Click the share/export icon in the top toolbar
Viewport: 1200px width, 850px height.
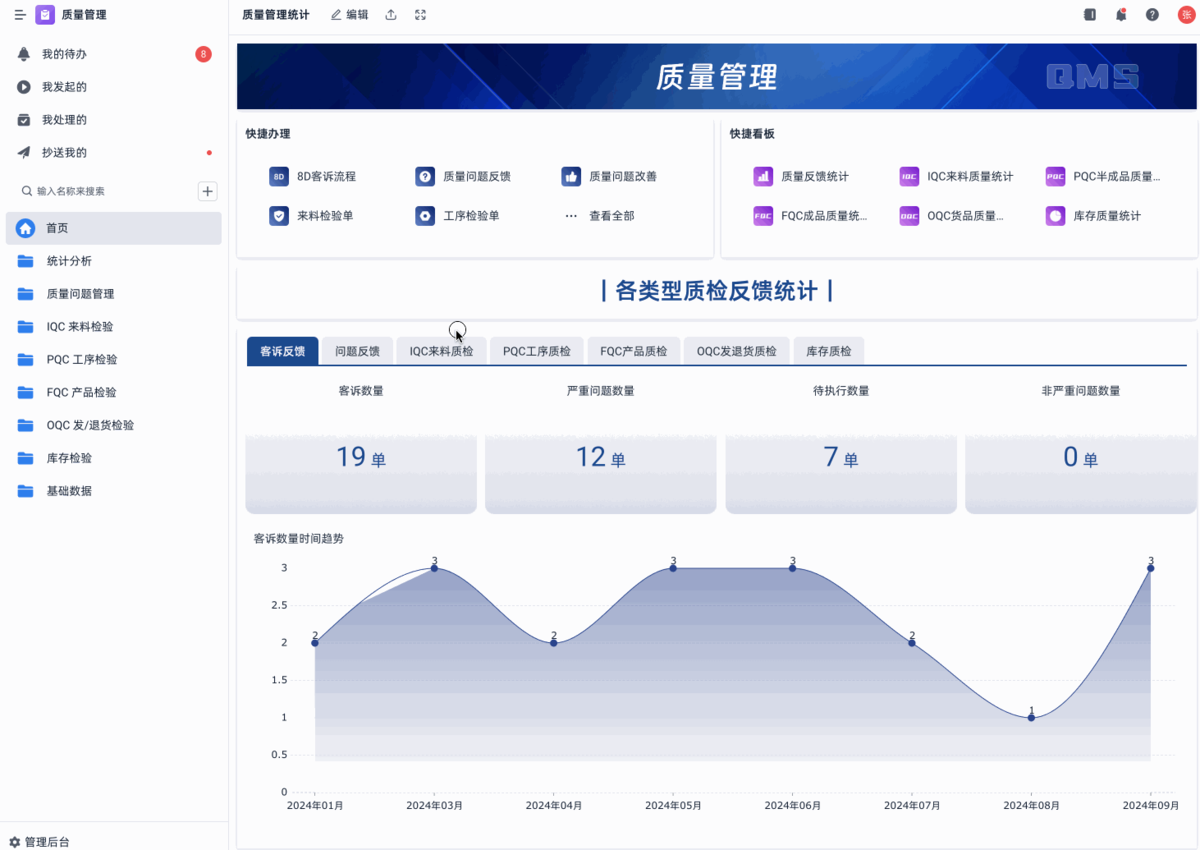point(391,15)
